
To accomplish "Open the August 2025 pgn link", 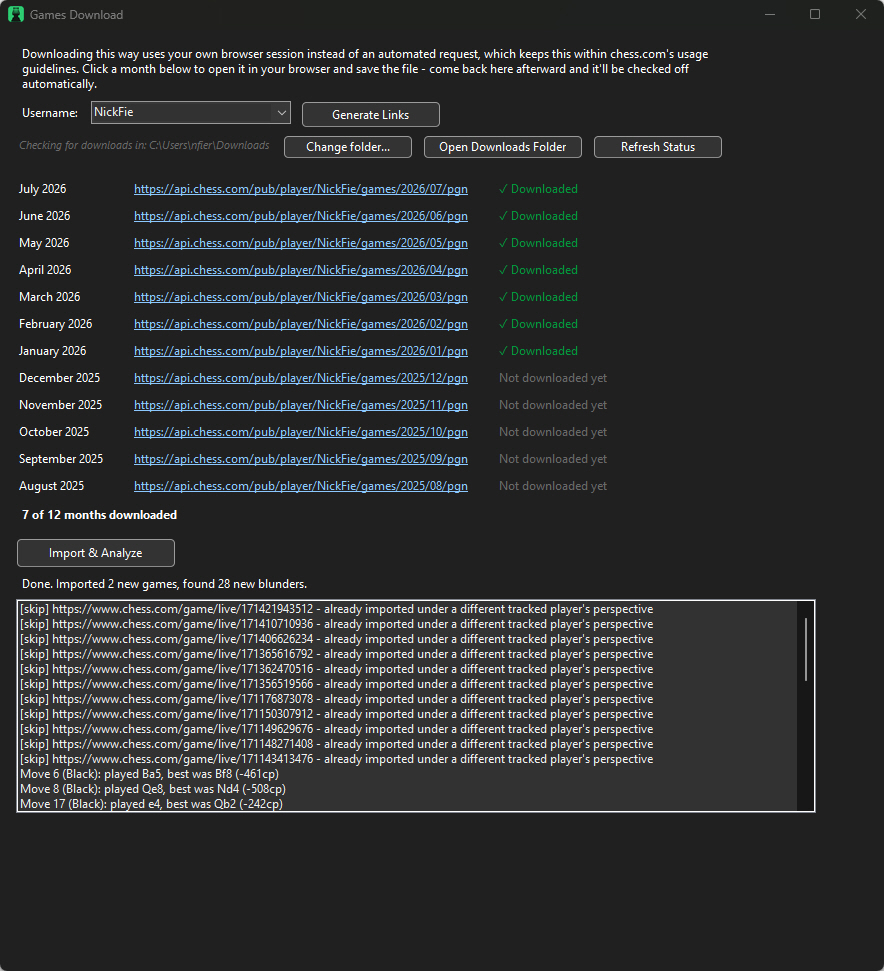I will pyautogui.click(x=301, y=486).
